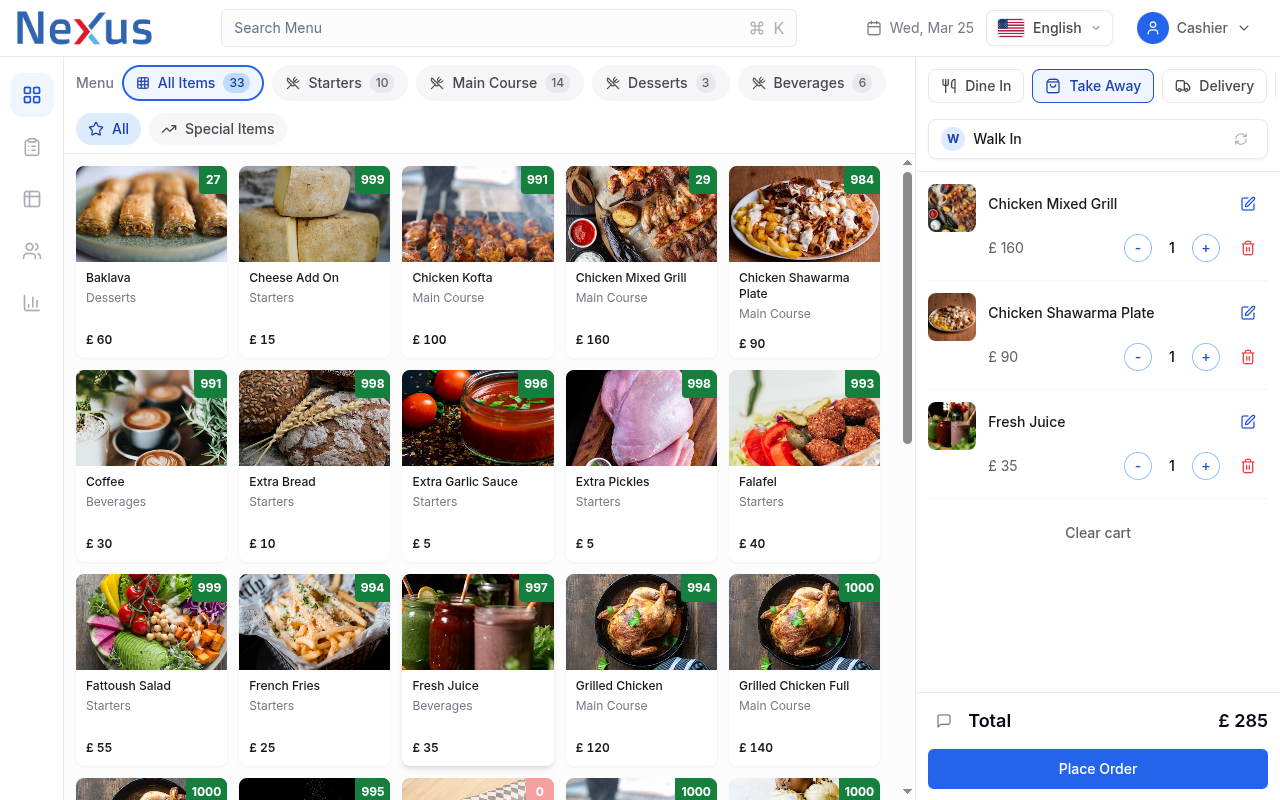
Task: Add Extra Garlic Sauce to the cart
Action: click(x=478, y=466)
